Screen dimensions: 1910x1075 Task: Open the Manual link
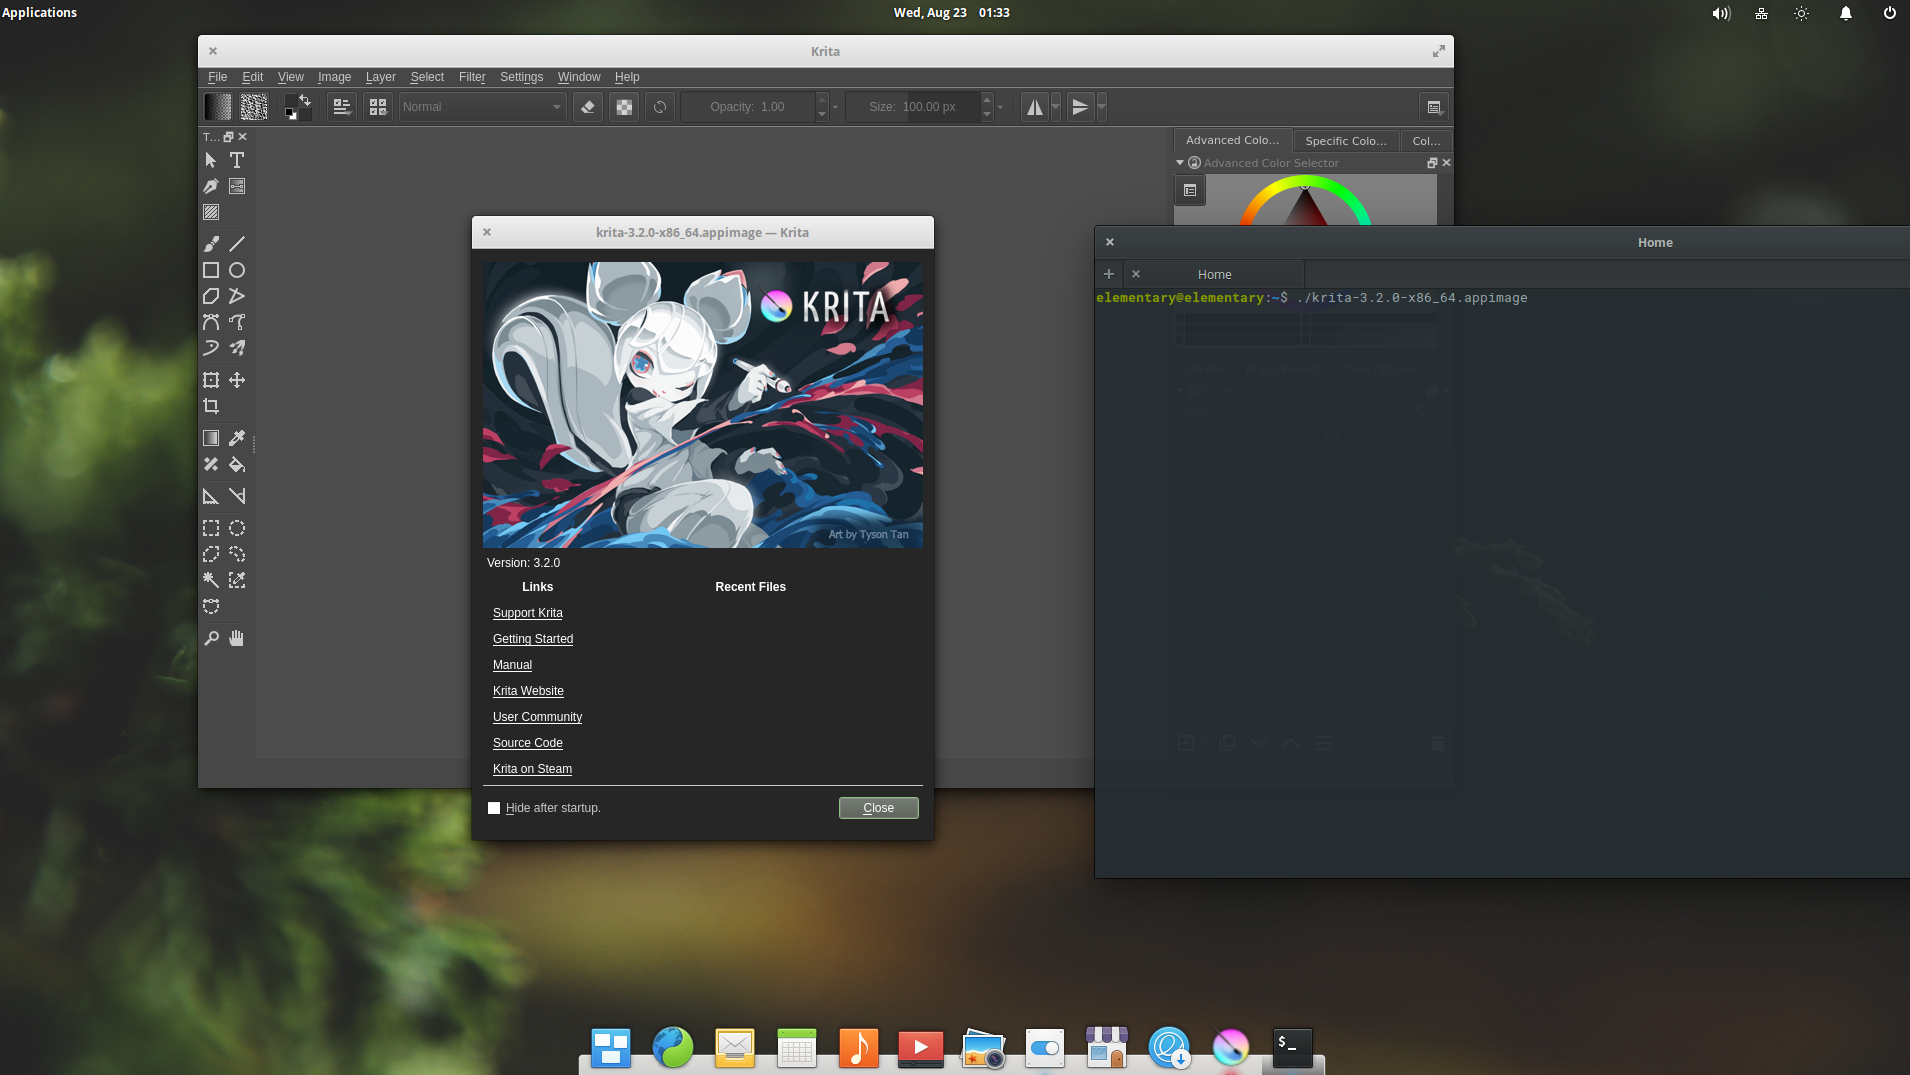512,665
